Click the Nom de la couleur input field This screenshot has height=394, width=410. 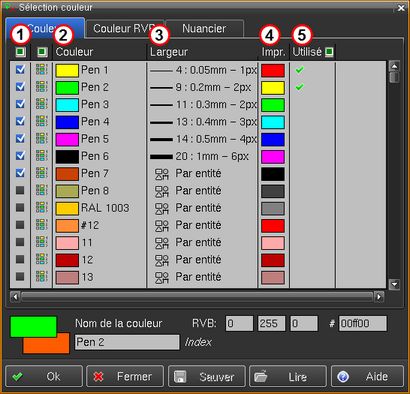[x=127, y=342]
